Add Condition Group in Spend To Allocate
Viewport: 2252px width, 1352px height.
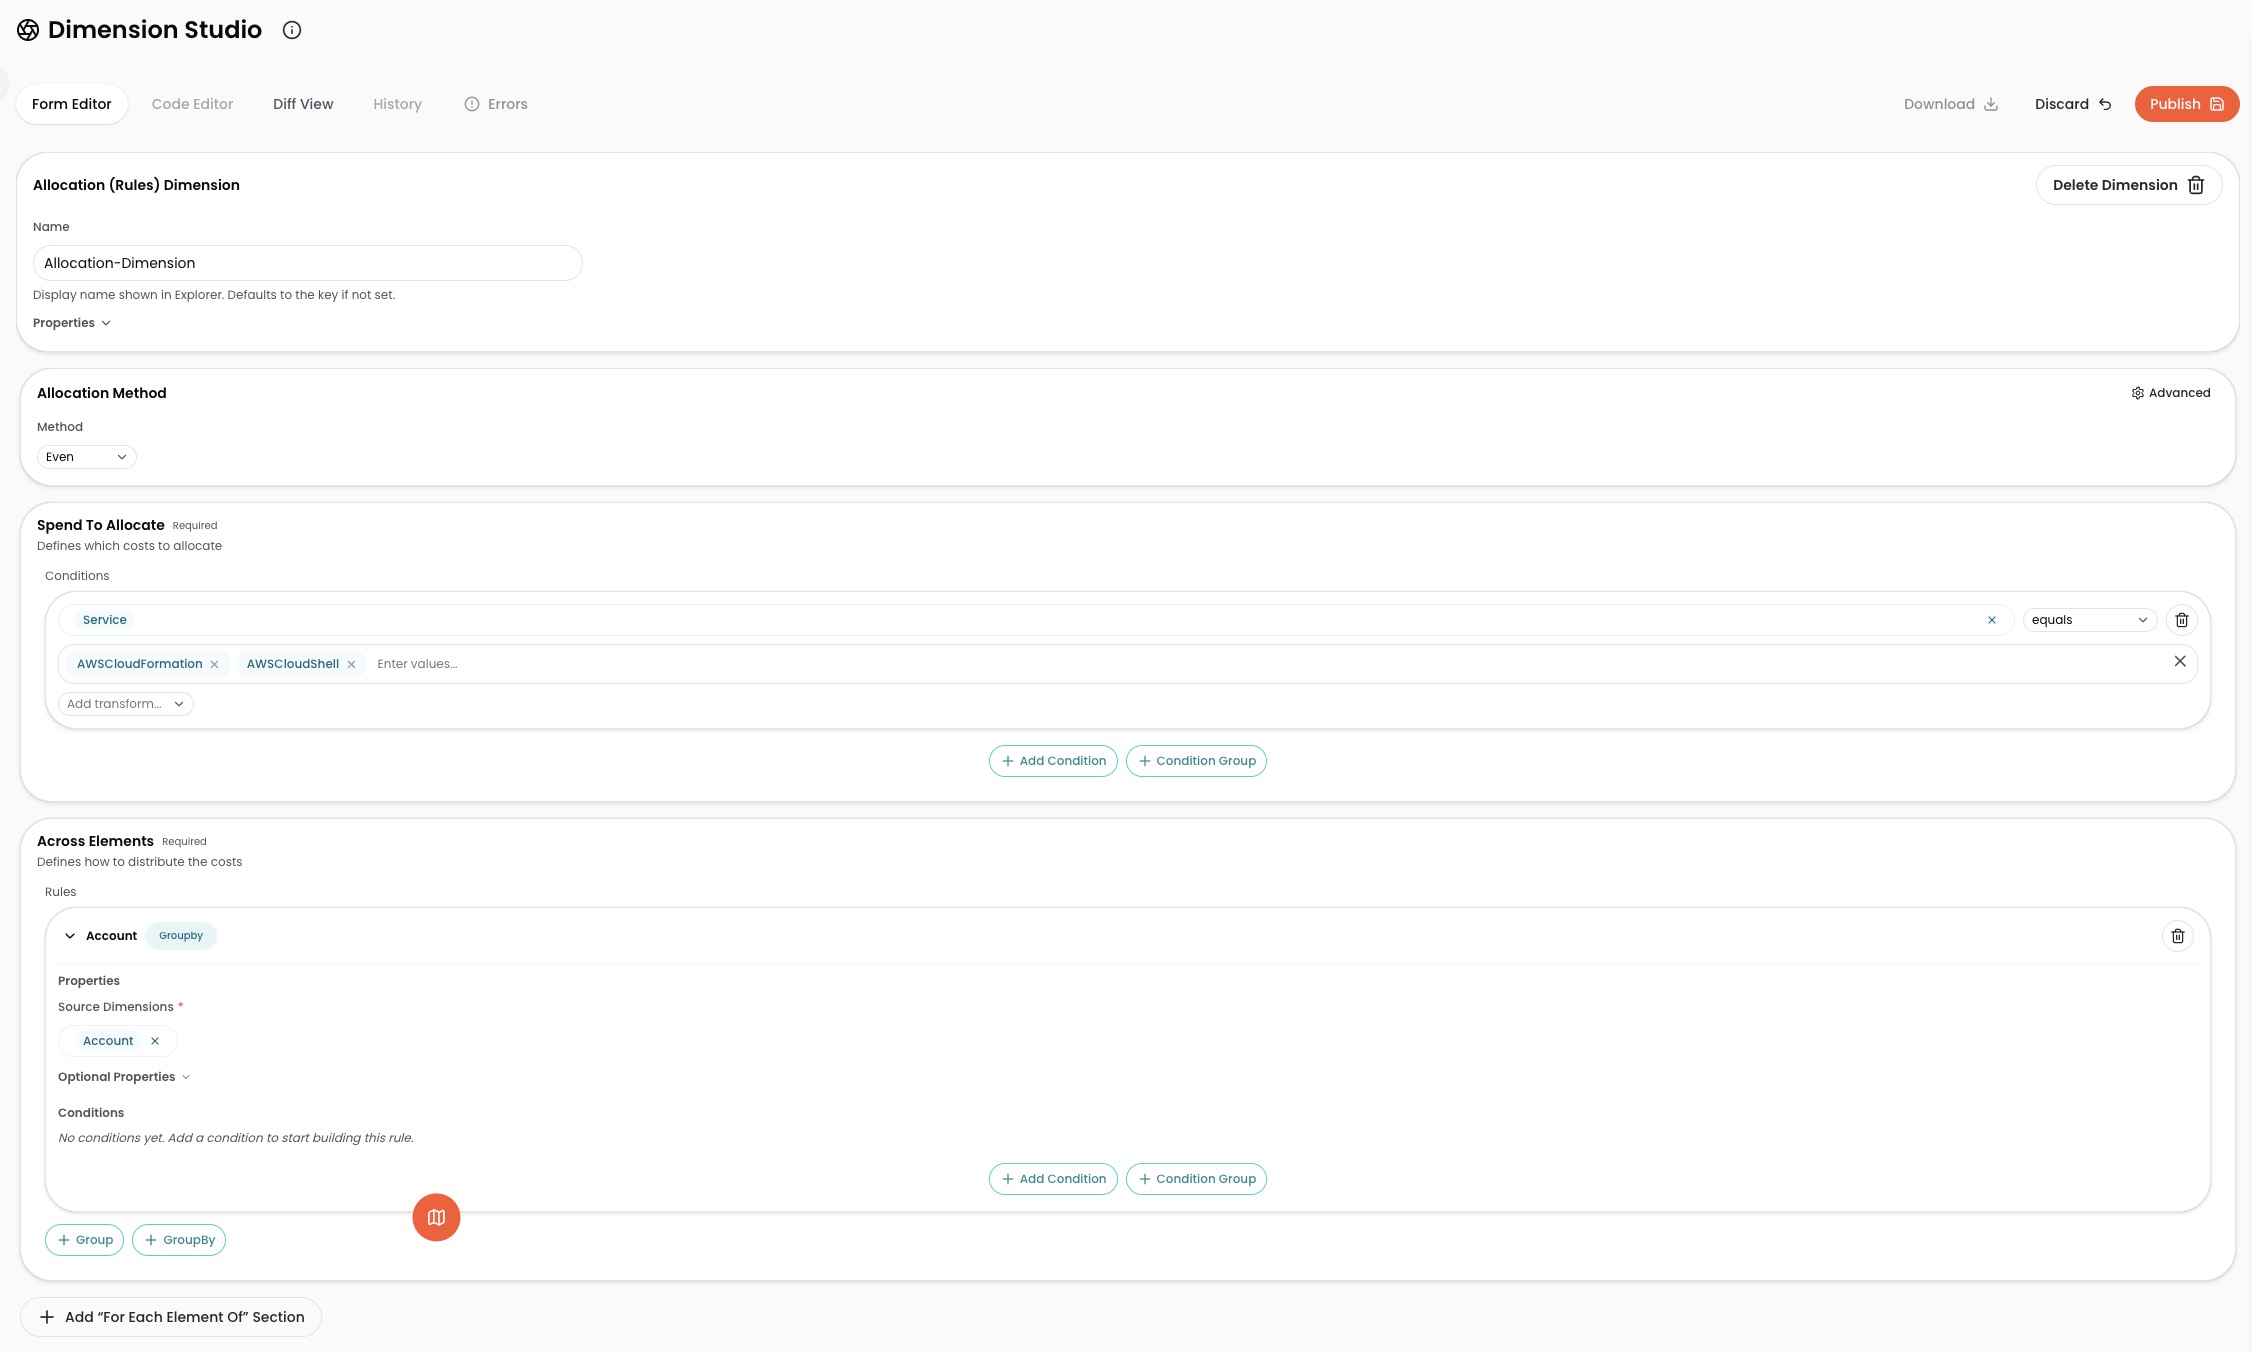click(1196, 761)
